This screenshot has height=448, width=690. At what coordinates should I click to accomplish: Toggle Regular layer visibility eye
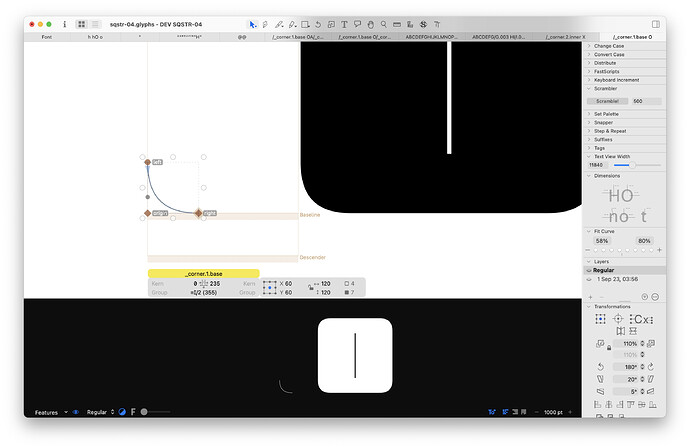(589, 270)
